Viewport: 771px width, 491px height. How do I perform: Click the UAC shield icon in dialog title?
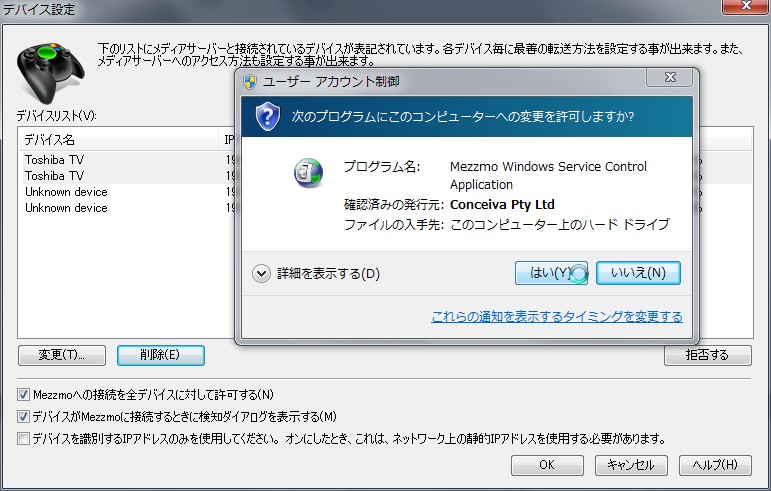[x=250, y=82]
